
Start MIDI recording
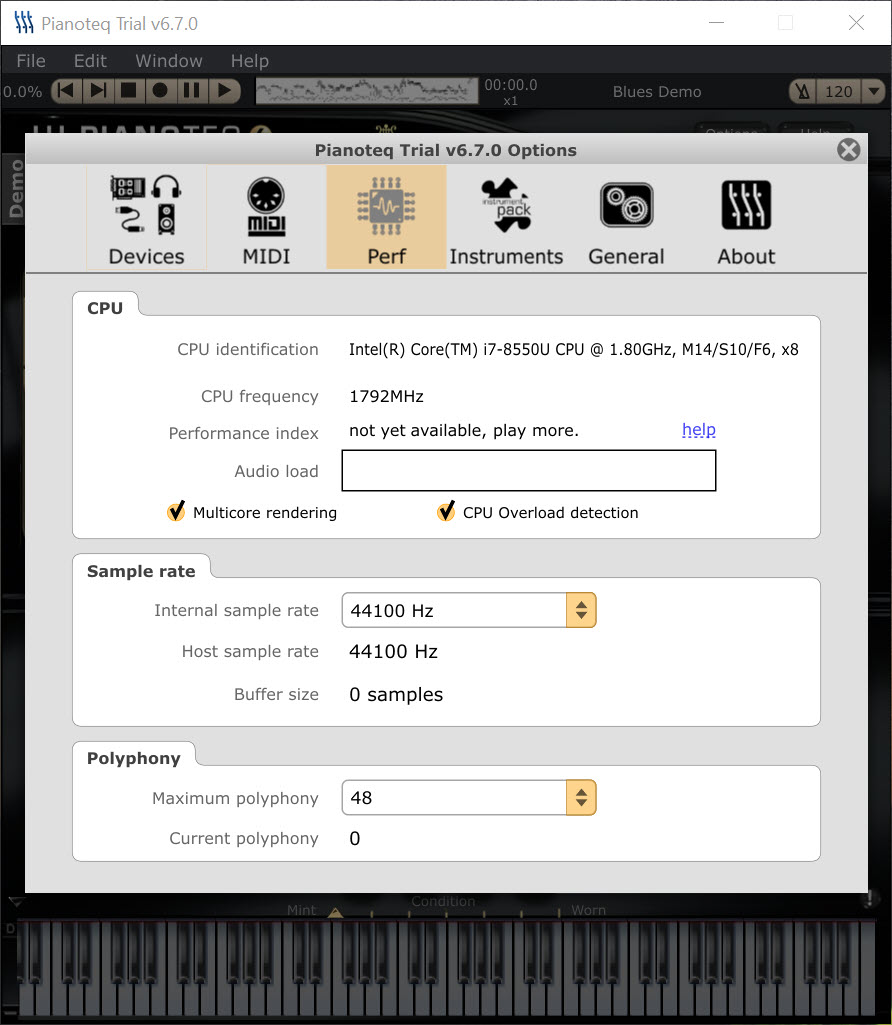click(161, 90)
